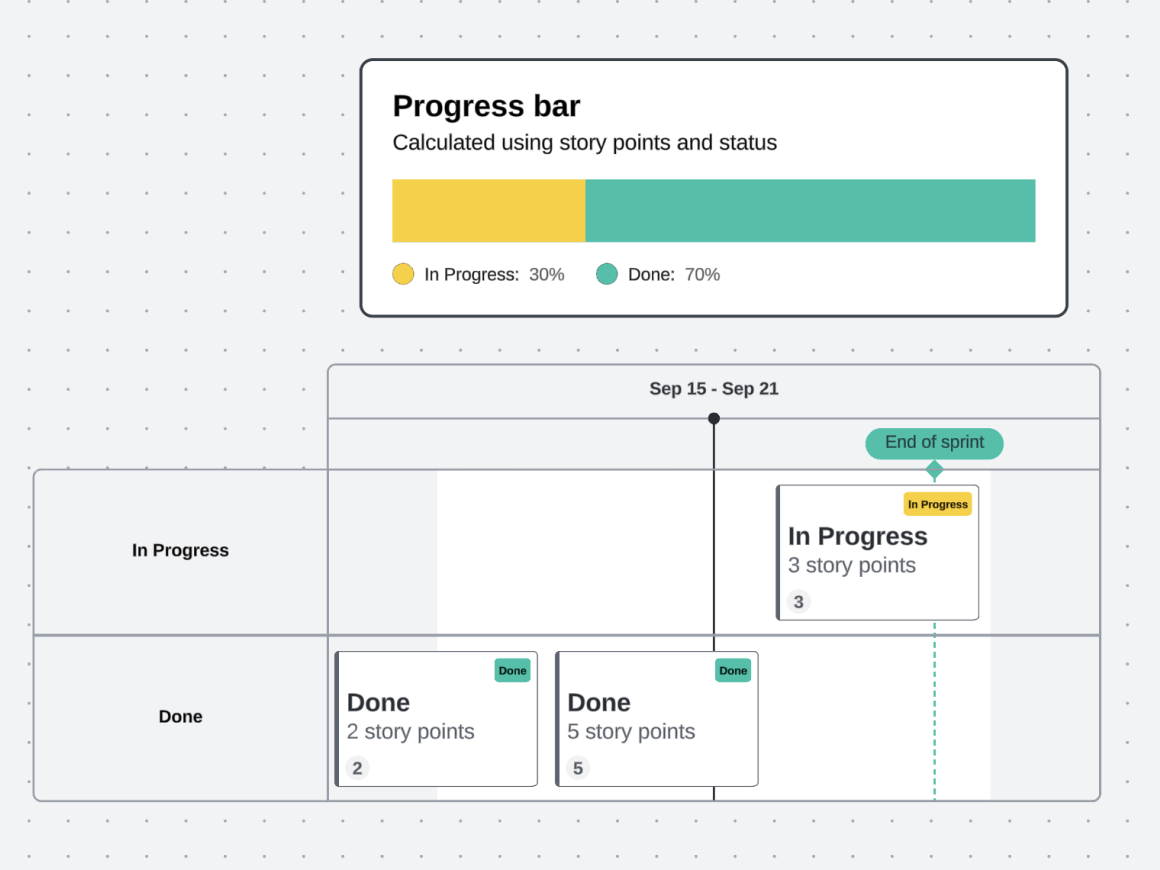Screen dimensions: 1160x870
Task: Click the Done pill on the 5-point card
Action: [x=733, y=671]
